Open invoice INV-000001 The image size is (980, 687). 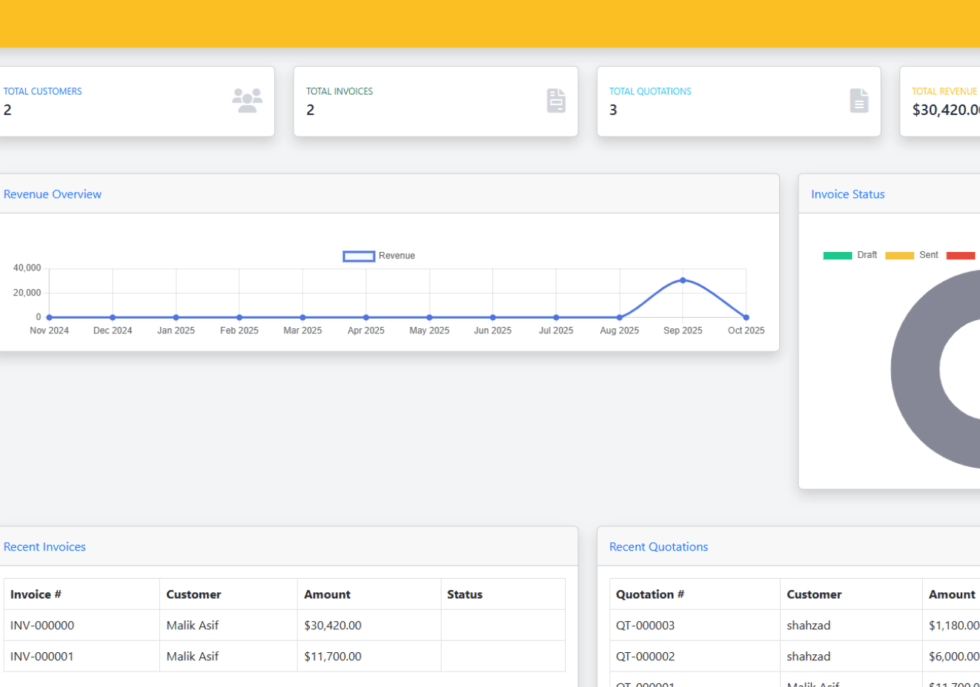[42, 657]
